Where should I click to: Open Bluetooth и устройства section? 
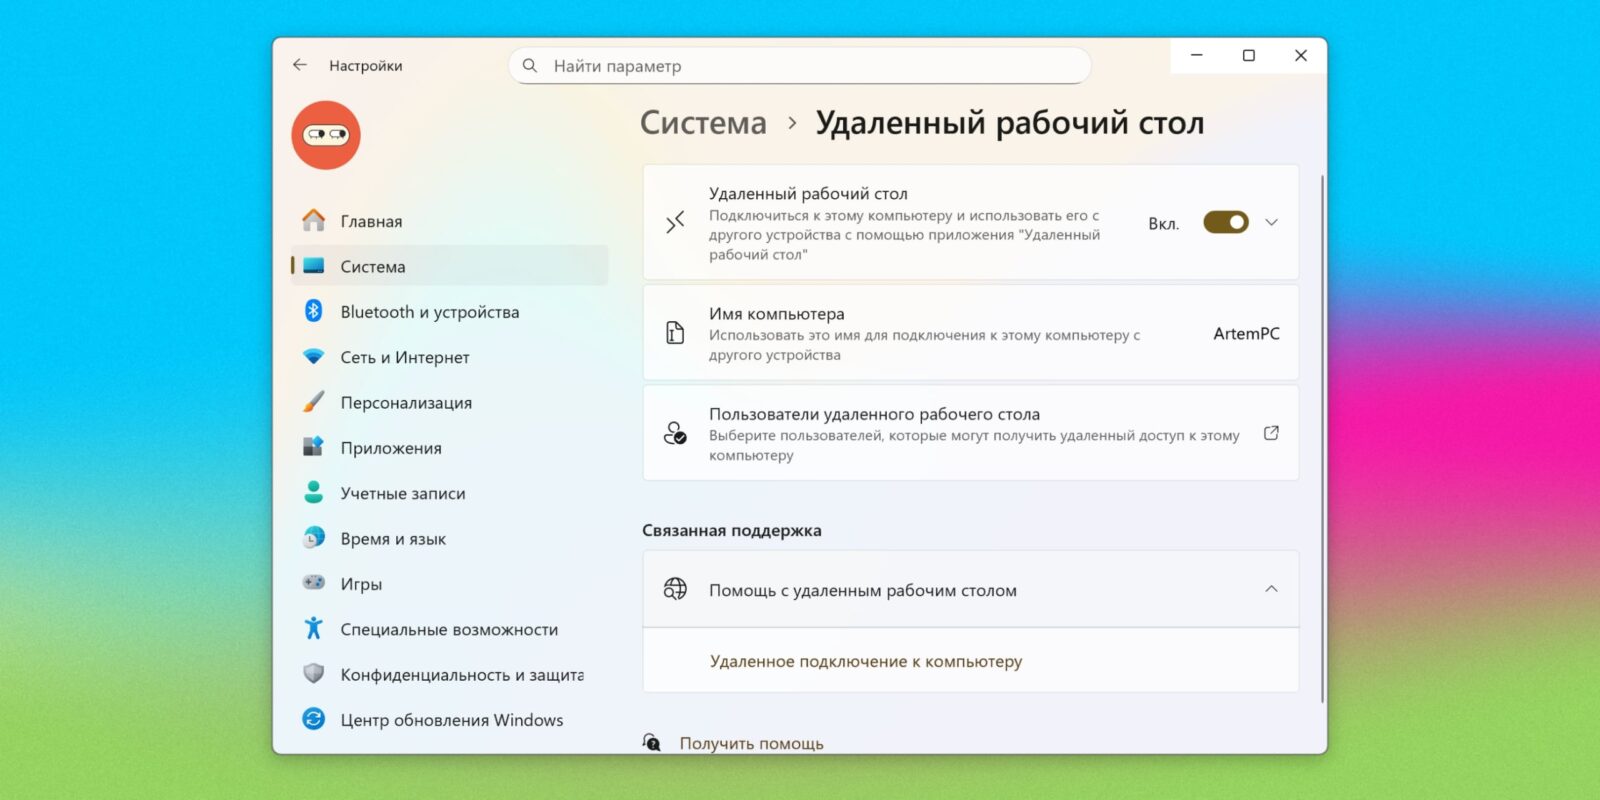449,312
